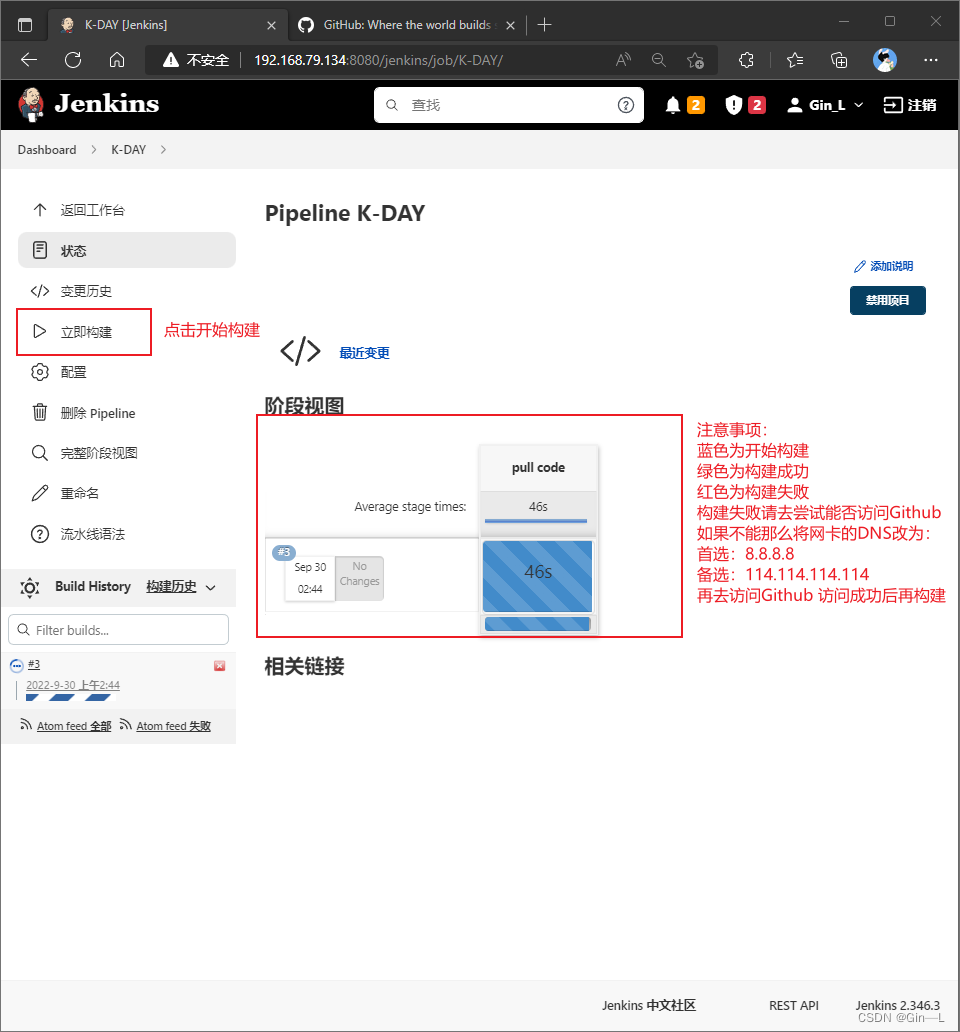Image resolution: width=960 pixels, height=1032 pixels.
Task: Click the Jenkins logo icon
Action: [30, 105]
